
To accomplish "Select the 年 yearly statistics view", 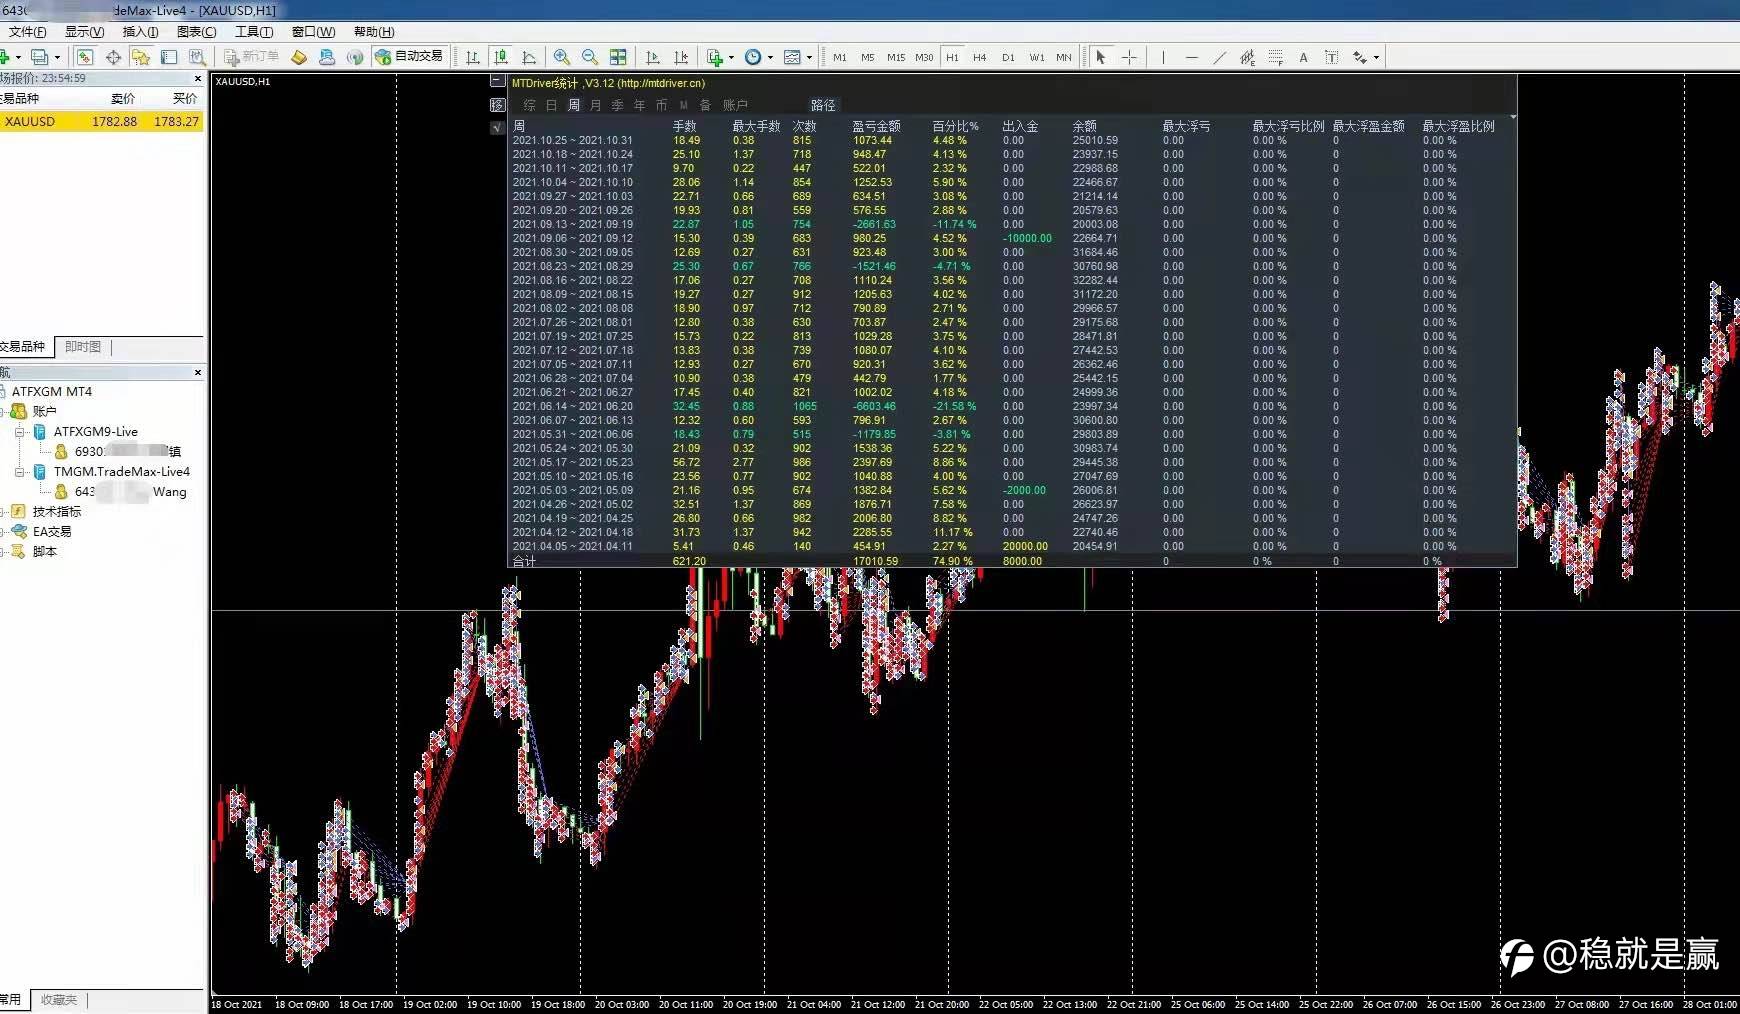I will 639,105.
